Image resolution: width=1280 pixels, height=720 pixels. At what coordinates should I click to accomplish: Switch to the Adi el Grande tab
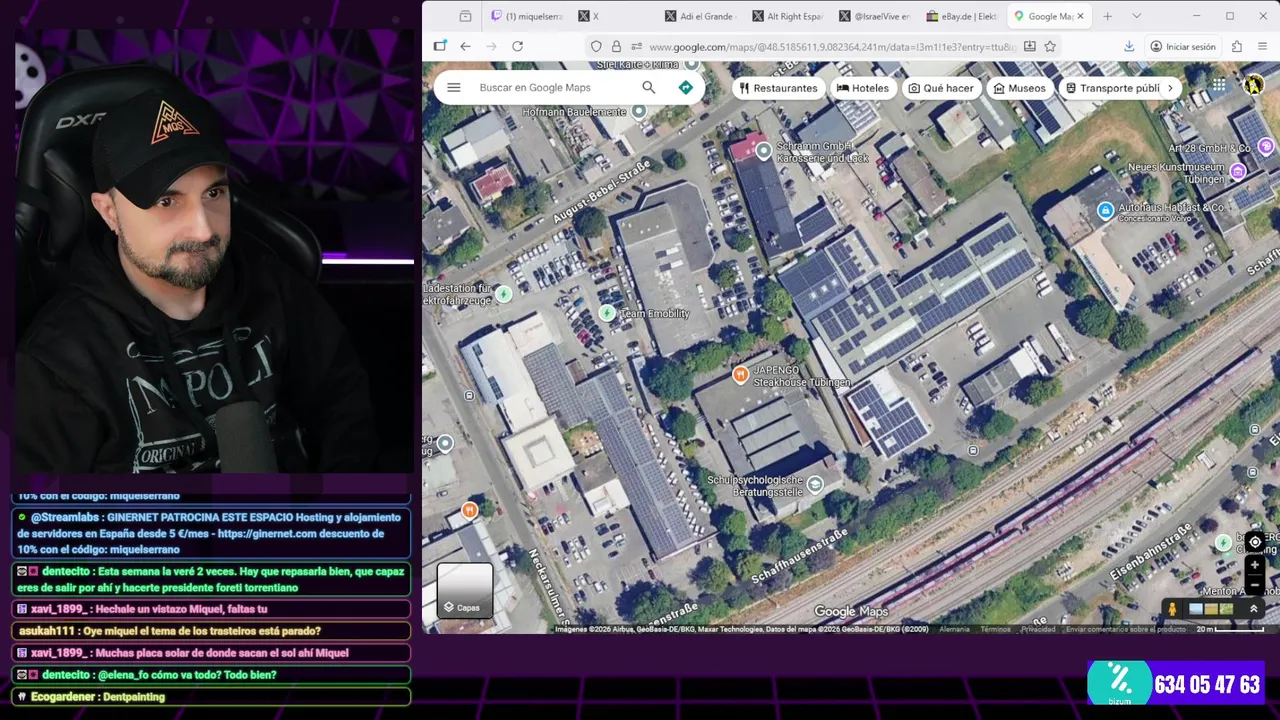700,16
